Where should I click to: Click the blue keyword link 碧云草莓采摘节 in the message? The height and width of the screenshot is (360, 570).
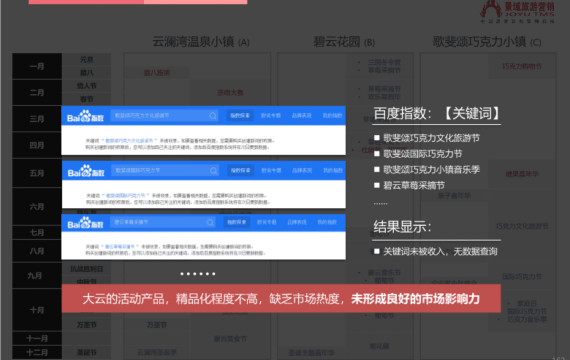click(x=120, y=247)
